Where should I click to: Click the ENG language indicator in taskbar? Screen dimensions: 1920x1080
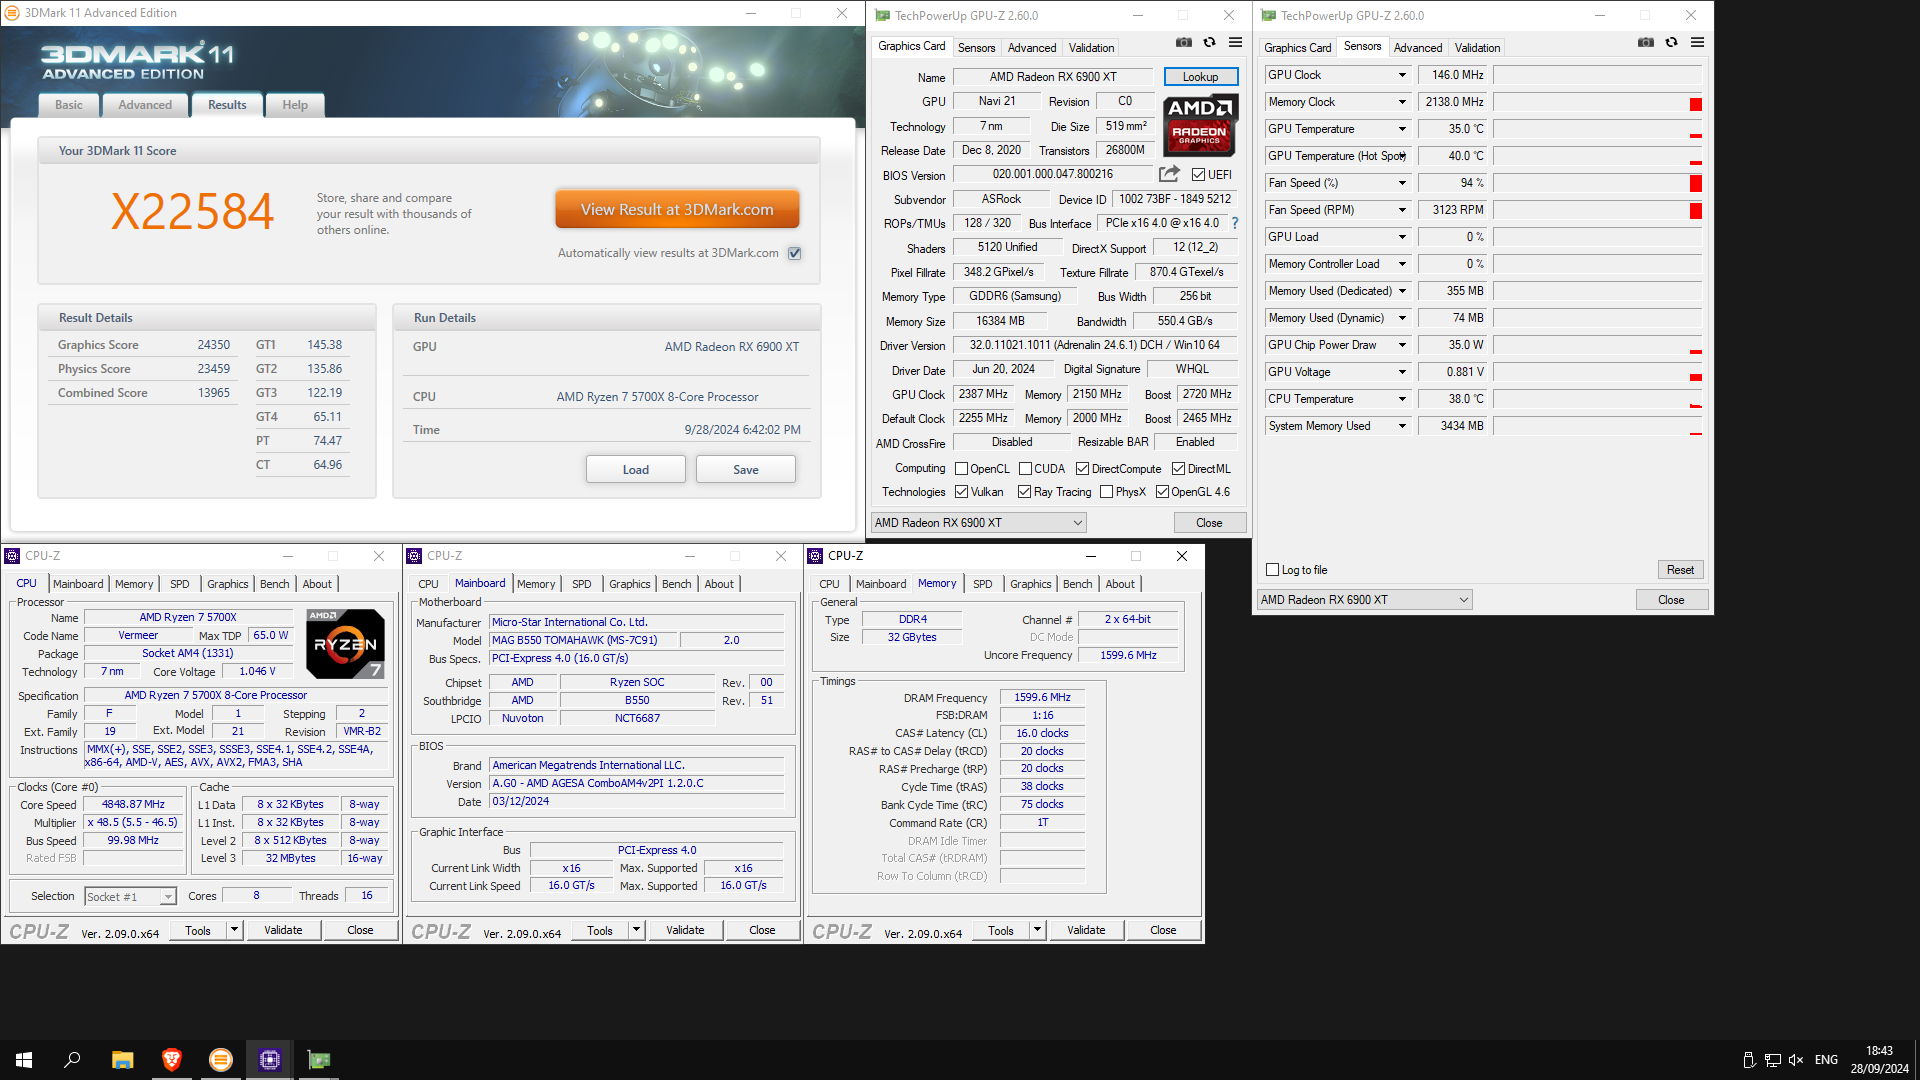coord(1826,1060)
